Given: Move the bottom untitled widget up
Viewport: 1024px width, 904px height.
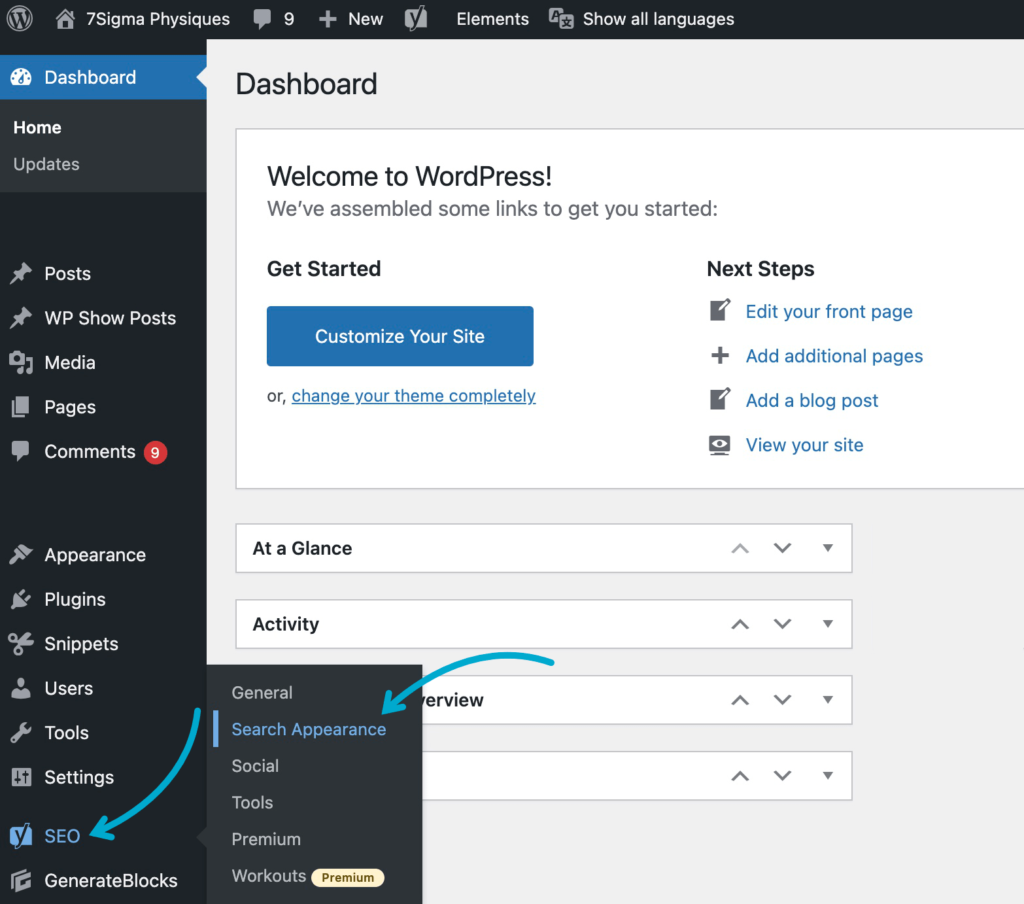Looking at the screenshot, I should [x=740, y=775].
